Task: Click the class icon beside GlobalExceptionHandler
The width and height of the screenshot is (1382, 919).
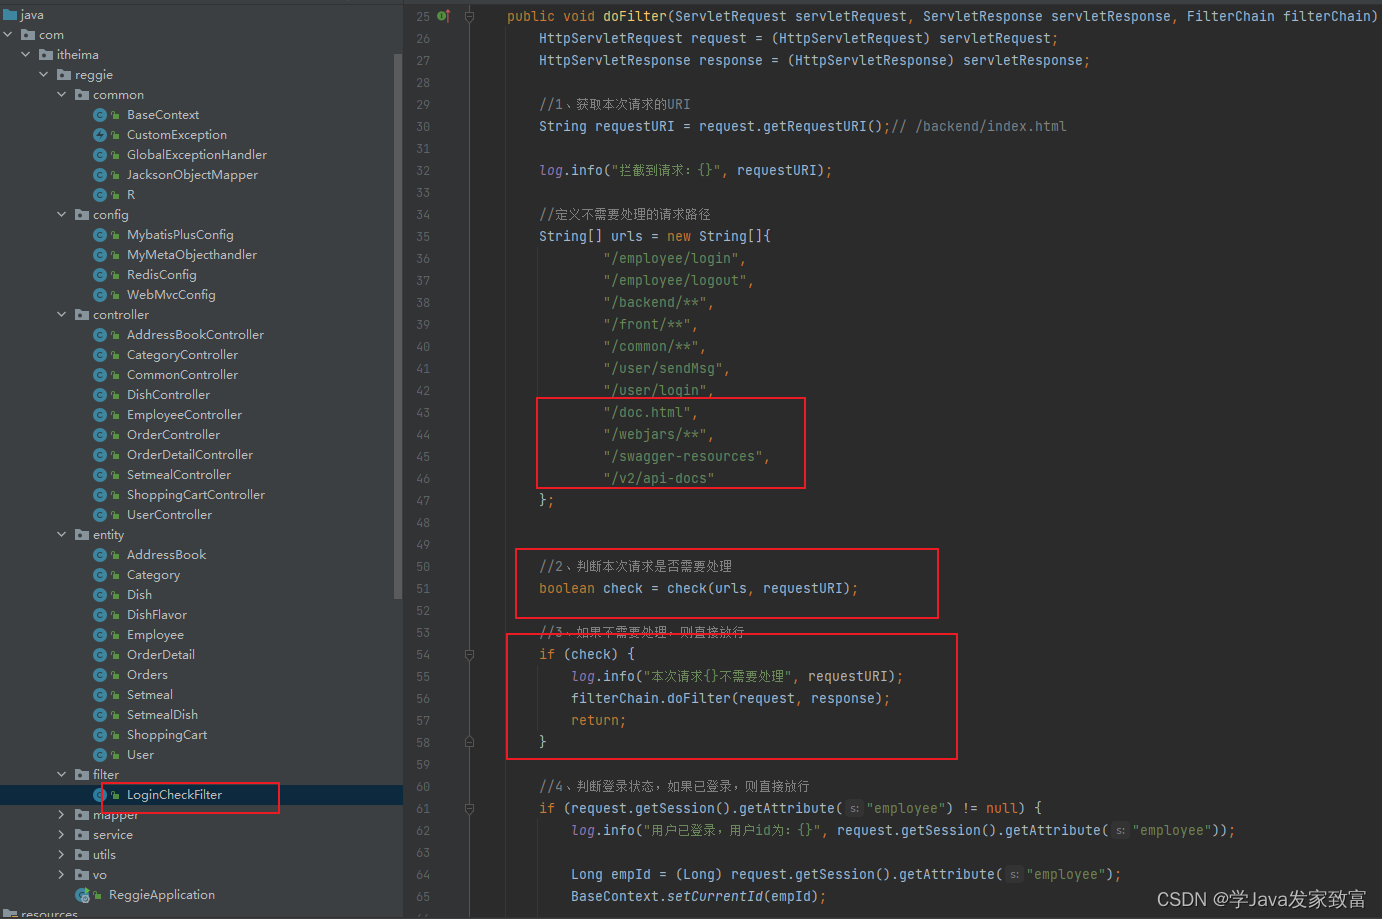Action: point(100,155)
